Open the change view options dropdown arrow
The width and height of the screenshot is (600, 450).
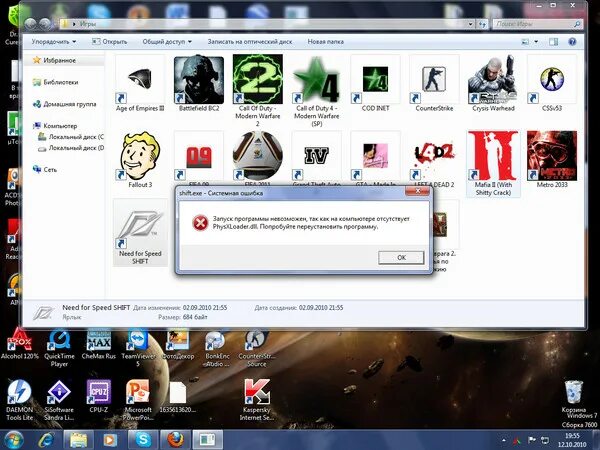(536, 41)
